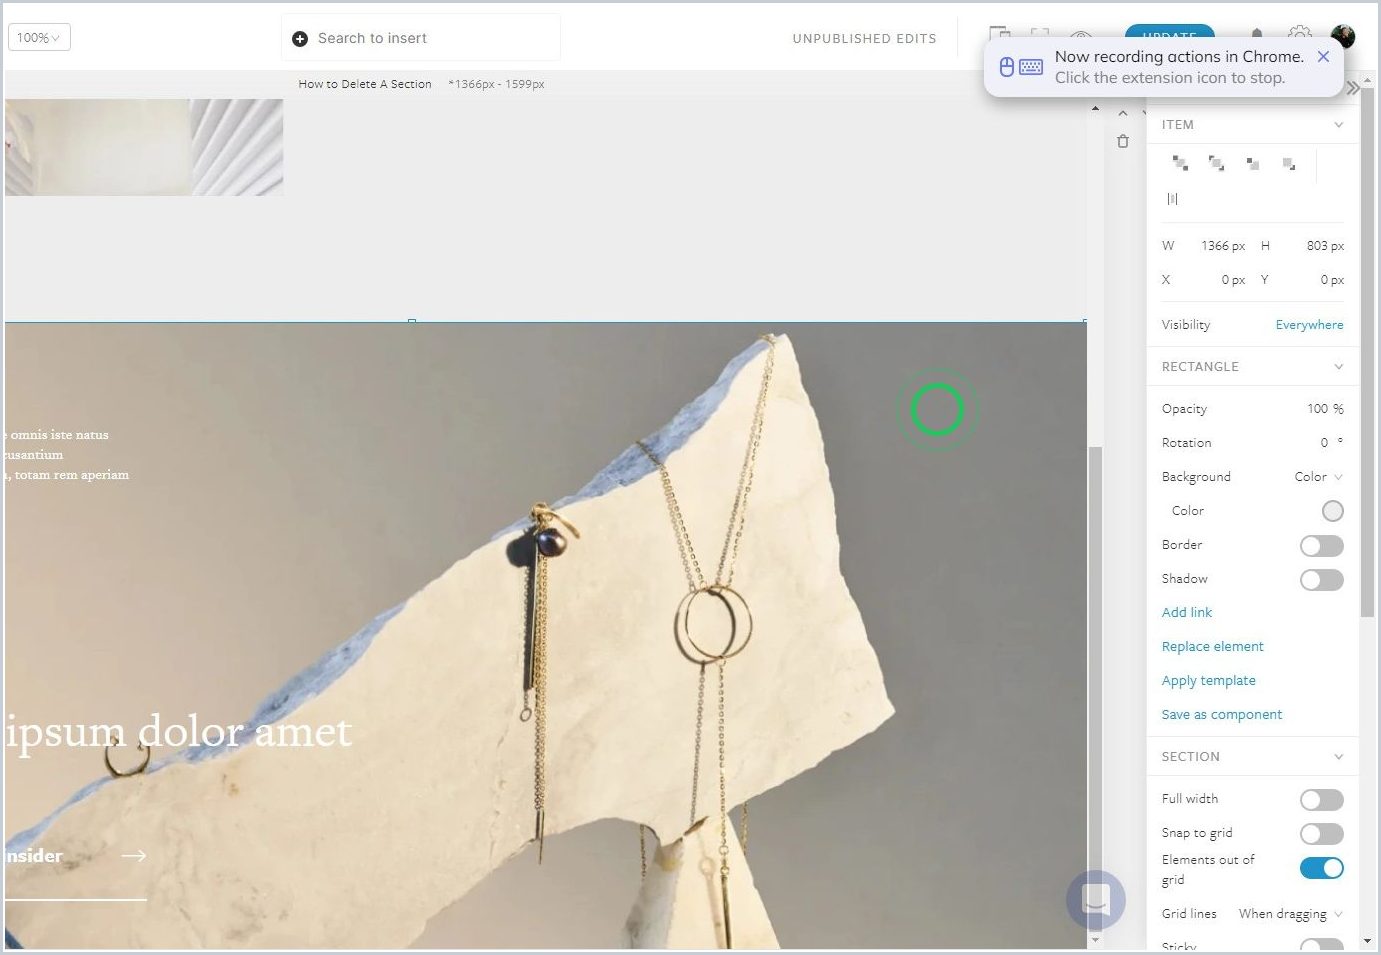Click the canvas vertical scrollbar thumb

click(1095, 690)
